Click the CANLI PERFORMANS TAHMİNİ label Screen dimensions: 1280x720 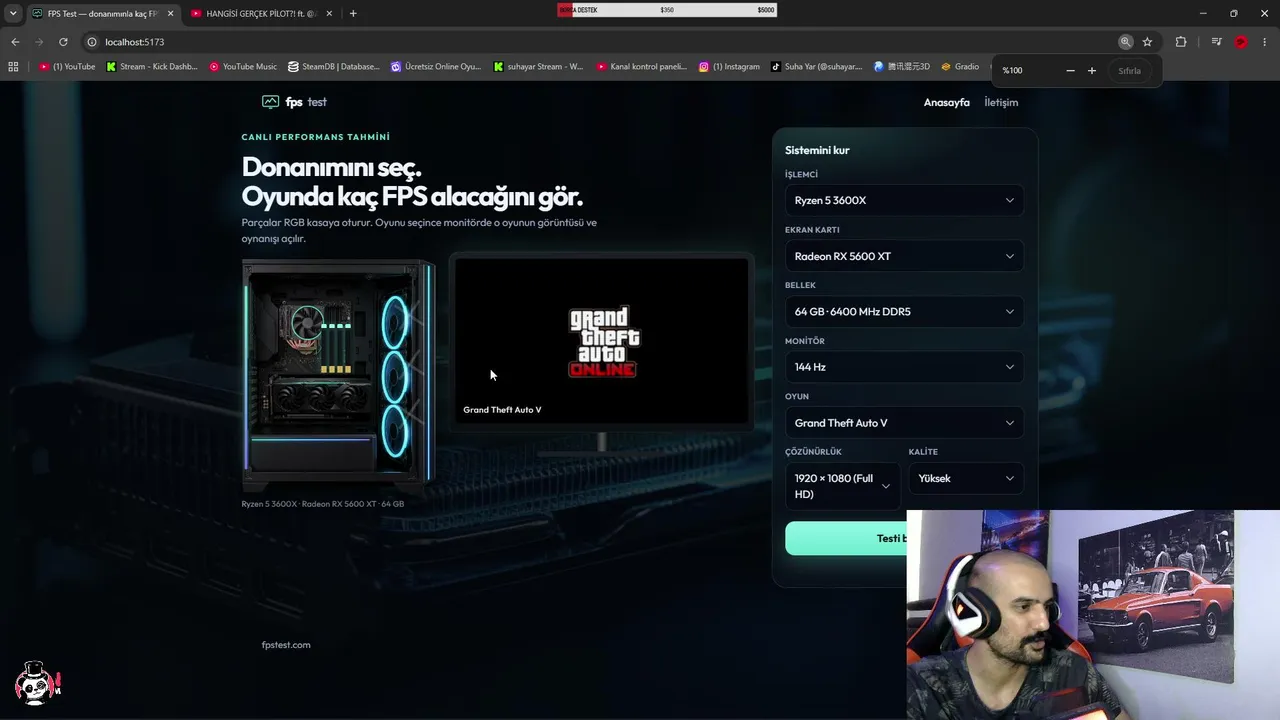click(316, 137)
